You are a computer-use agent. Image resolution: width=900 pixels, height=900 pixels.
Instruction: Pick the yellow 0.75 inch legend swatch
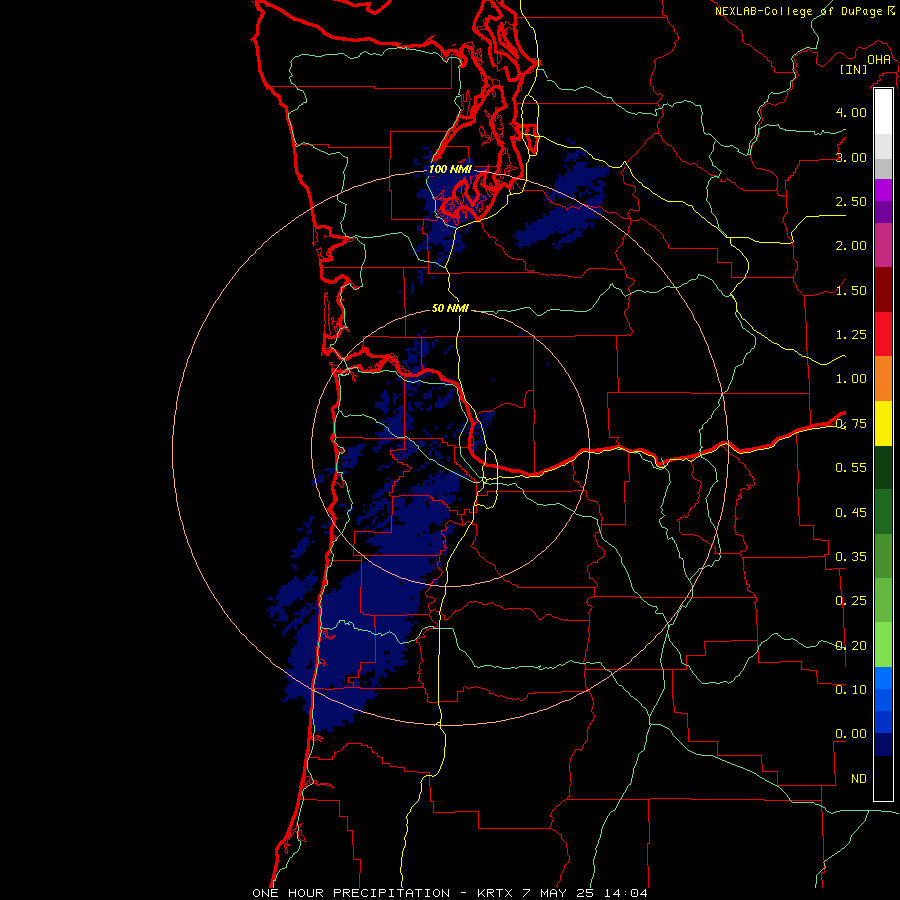[x=883, y=424]
